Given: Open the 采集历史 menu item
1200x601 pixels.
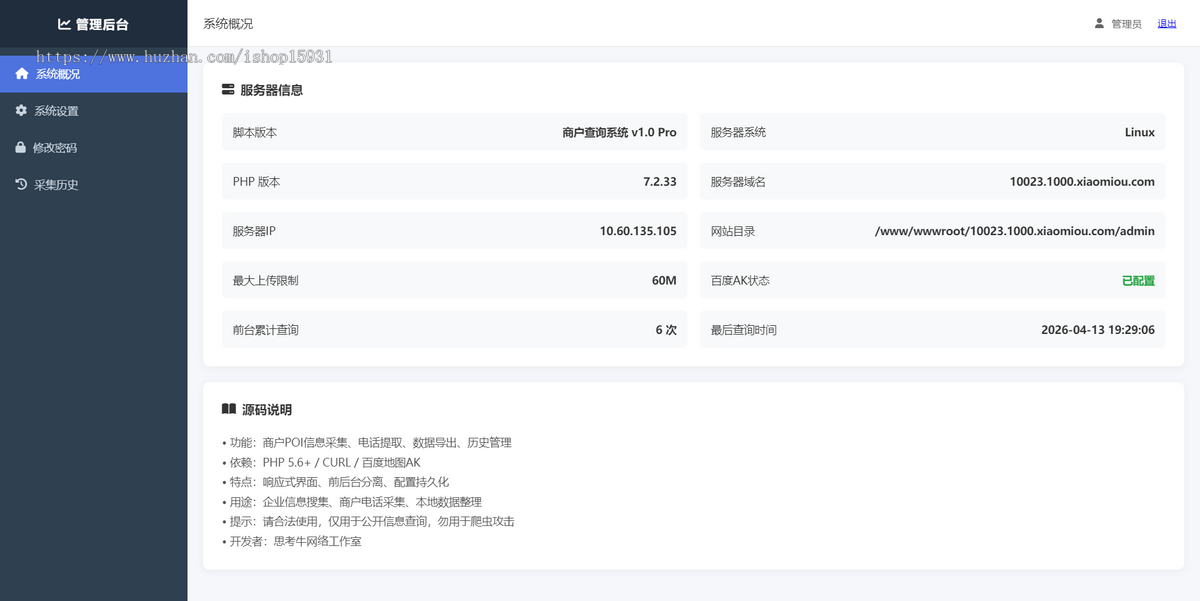Looking at the screenshot, I should pyautogui.click(x=94, y=185).
